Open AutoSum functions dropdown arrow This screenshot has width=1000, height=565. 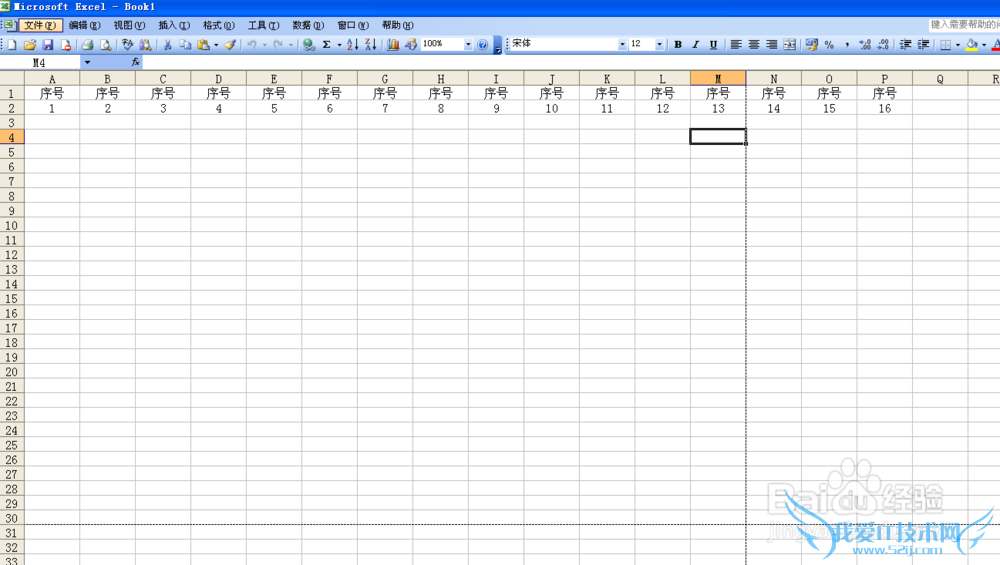click(339, 45)
